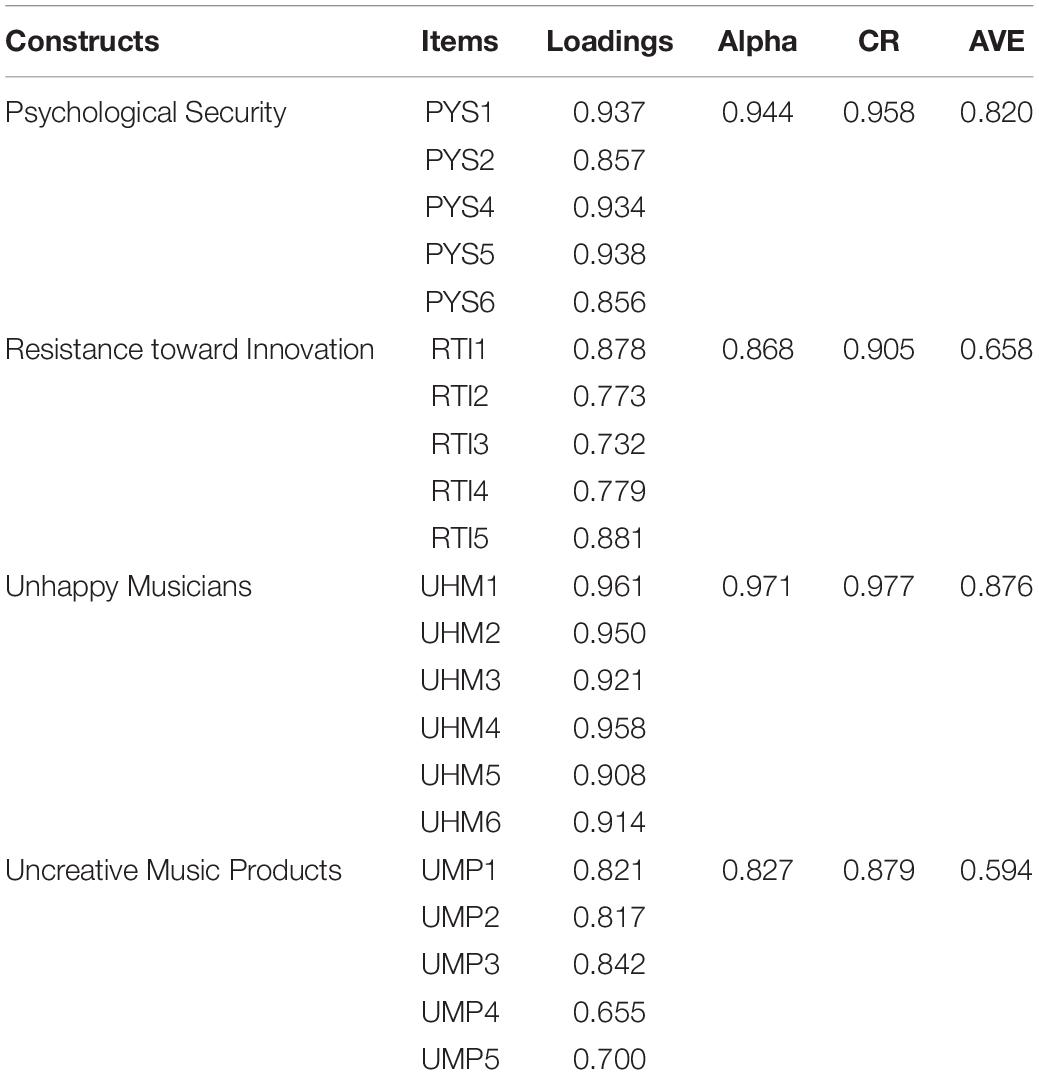Select the AVE value 0.876
This screenshot has width=1039, height=1075.
pos(996,586)
